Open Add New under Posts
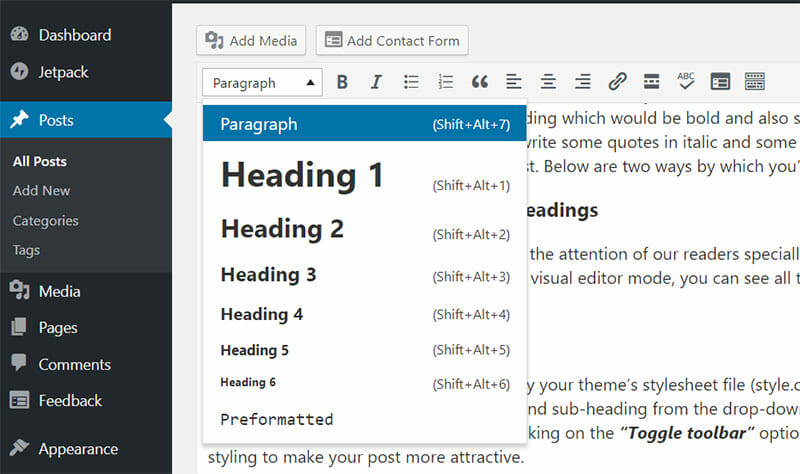This screenshot has width=800, height=474. coord(41,190)
